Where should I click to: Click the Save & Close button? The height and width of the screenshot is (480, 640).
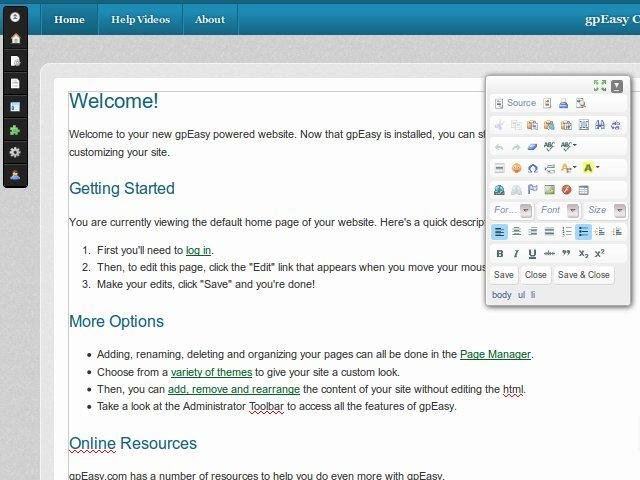coord(583,275)
